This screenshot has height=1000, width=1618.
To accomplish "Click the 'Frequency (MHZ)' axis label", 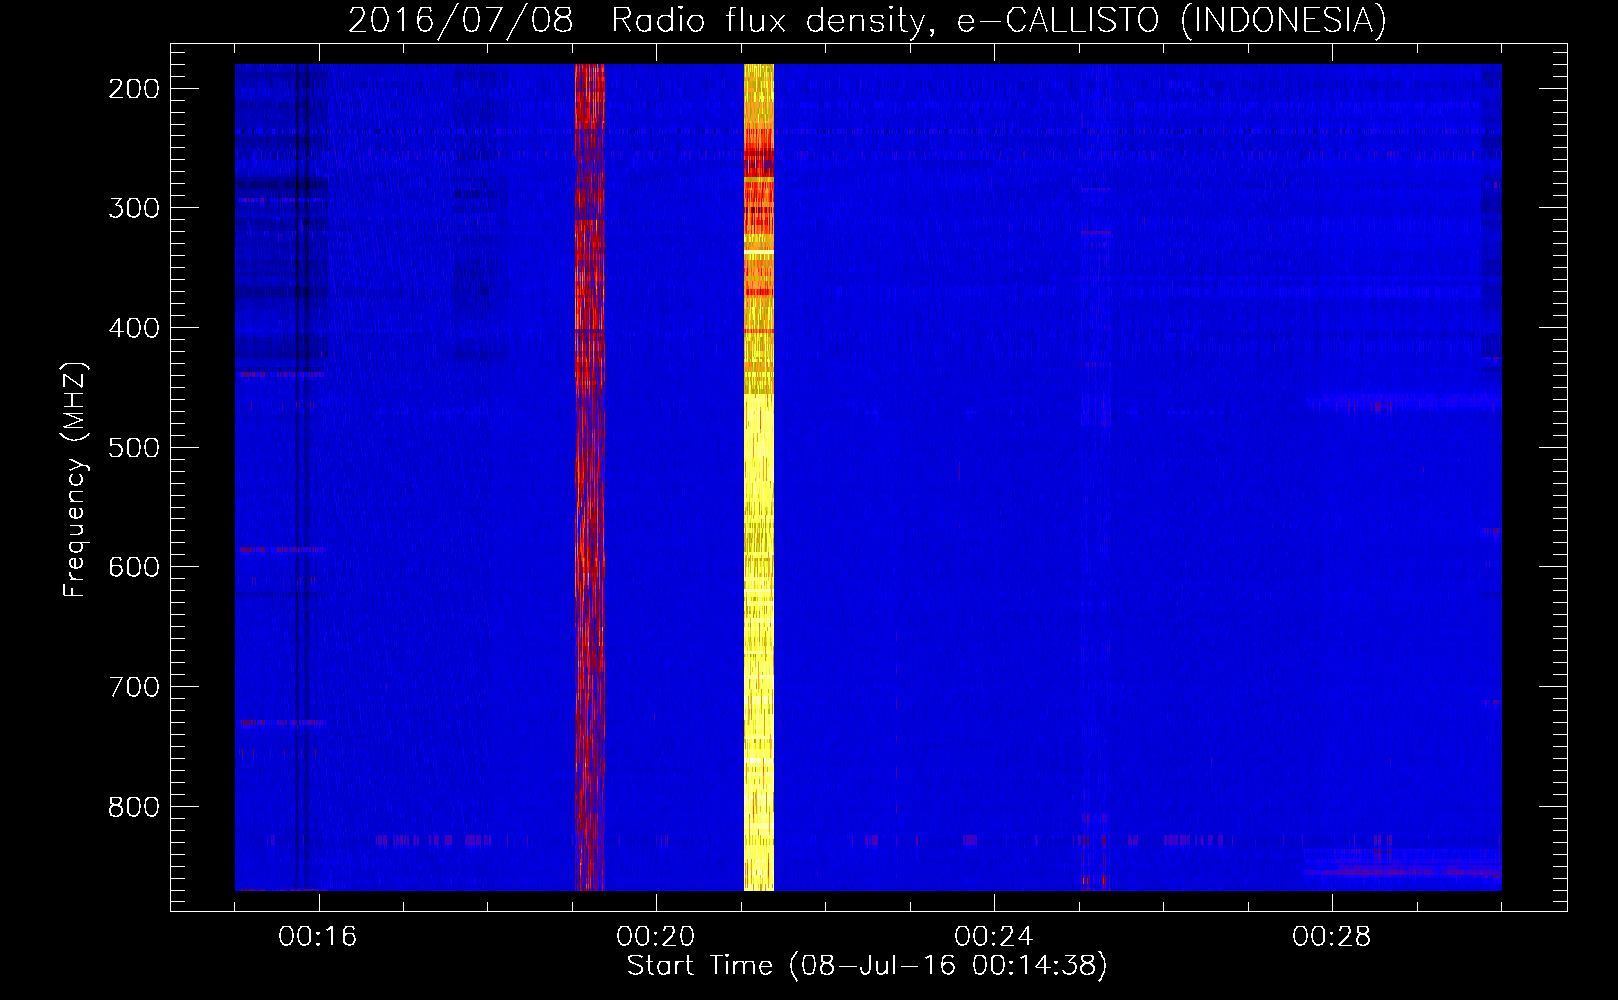I will [x=75, y=480].
